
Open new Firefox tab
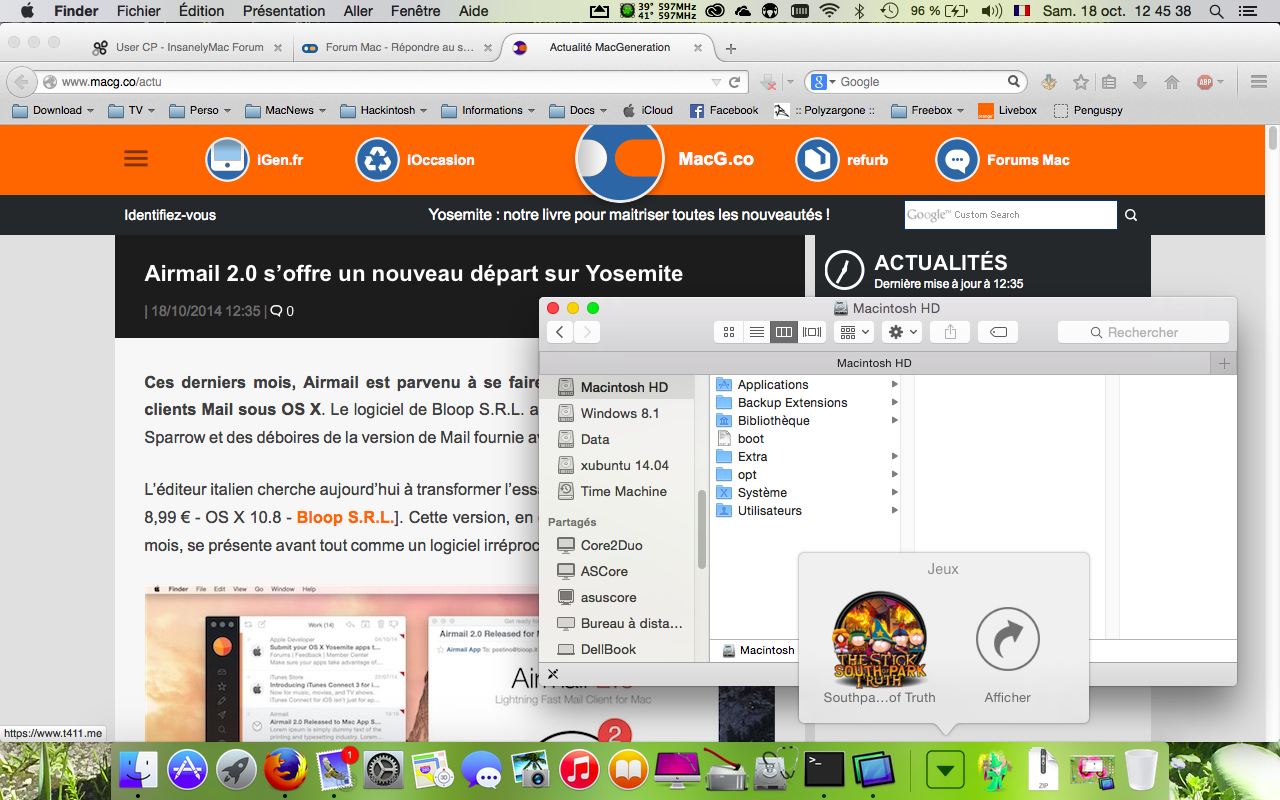click(731, 48)
